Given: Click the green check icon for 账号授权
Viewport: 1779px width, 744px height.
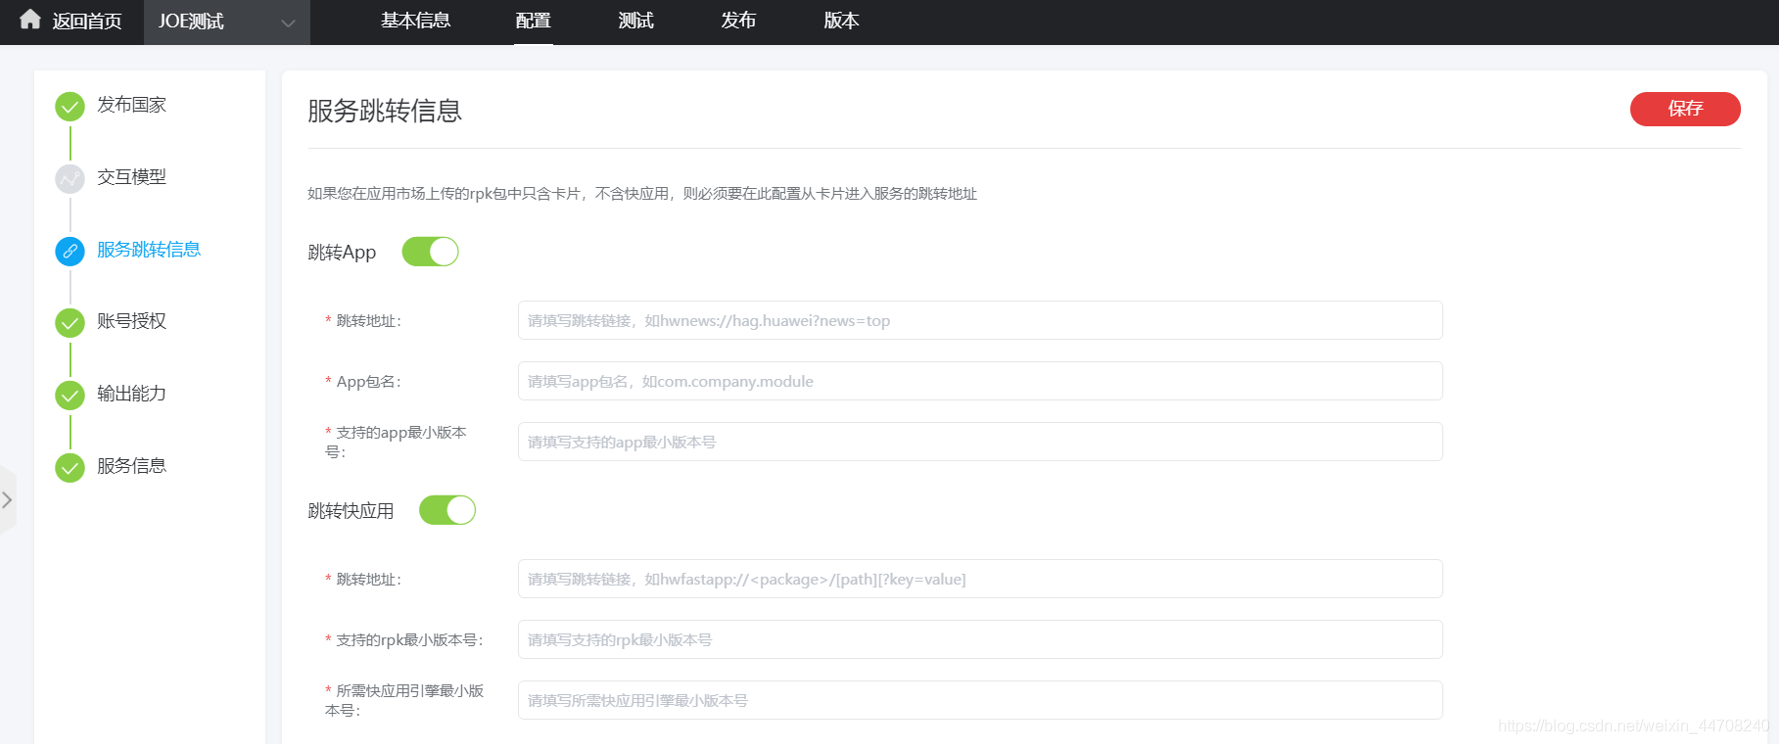Looking at the screenshot, I should click(70, 323).
